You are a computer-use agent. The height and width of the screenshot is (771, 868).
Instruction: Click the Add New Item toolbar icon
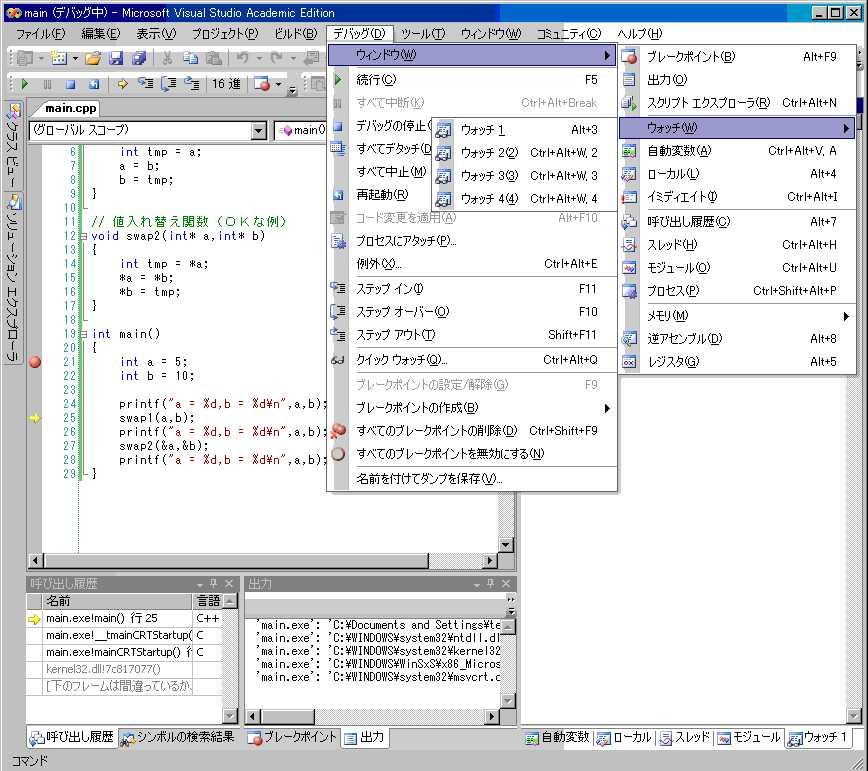coord(59,58)
